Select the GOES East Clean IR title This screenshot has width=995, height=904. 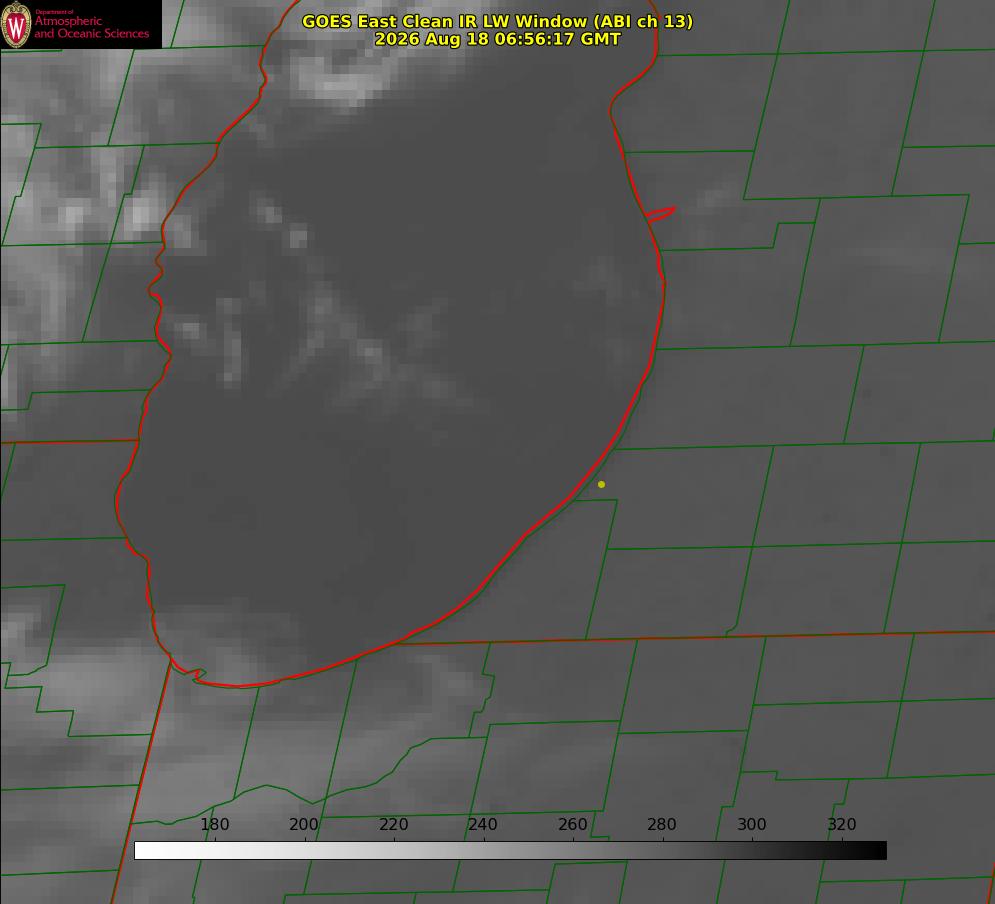(498, 21)
